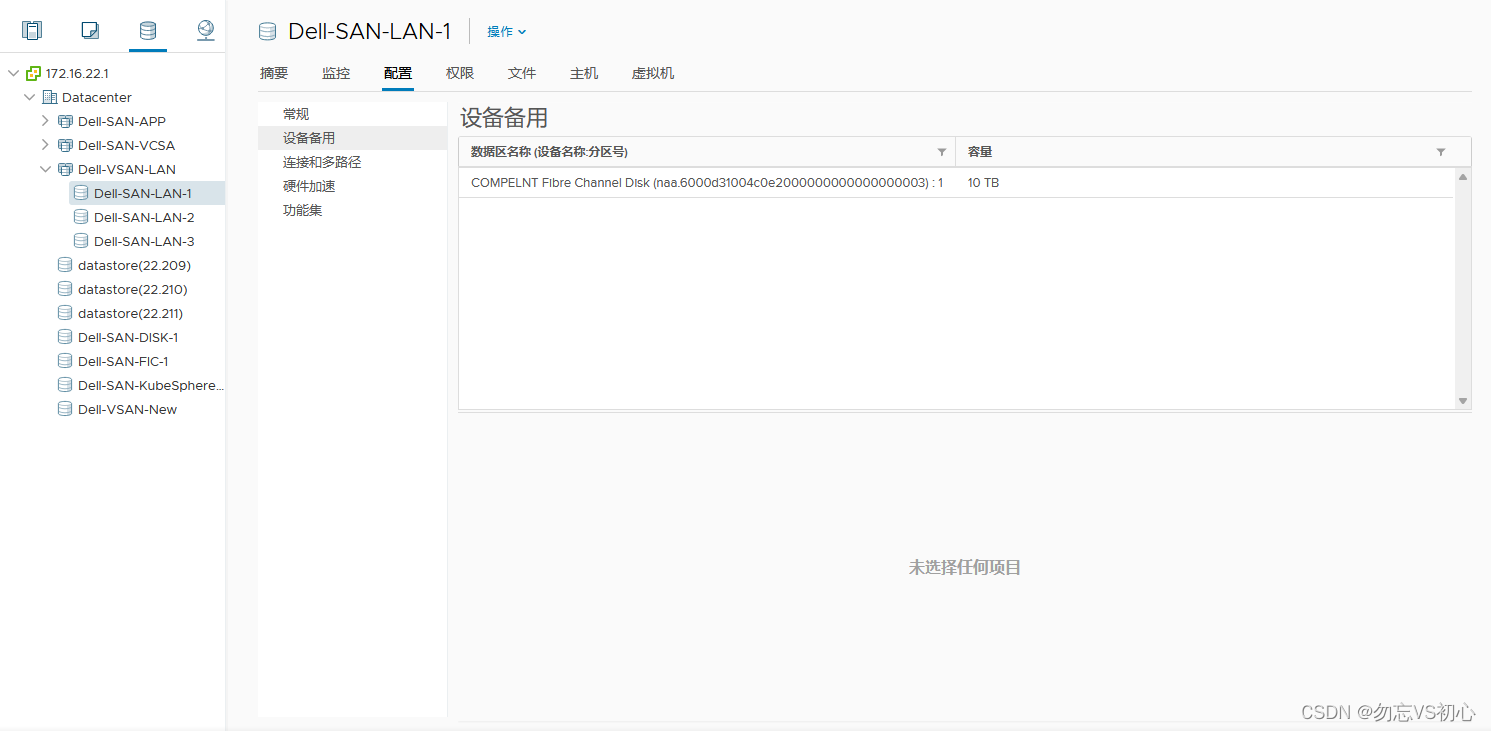The width and height of the screenshot is (1491, 731).
Task: Switch to the 监控 tab
Action: click(336, 73)
